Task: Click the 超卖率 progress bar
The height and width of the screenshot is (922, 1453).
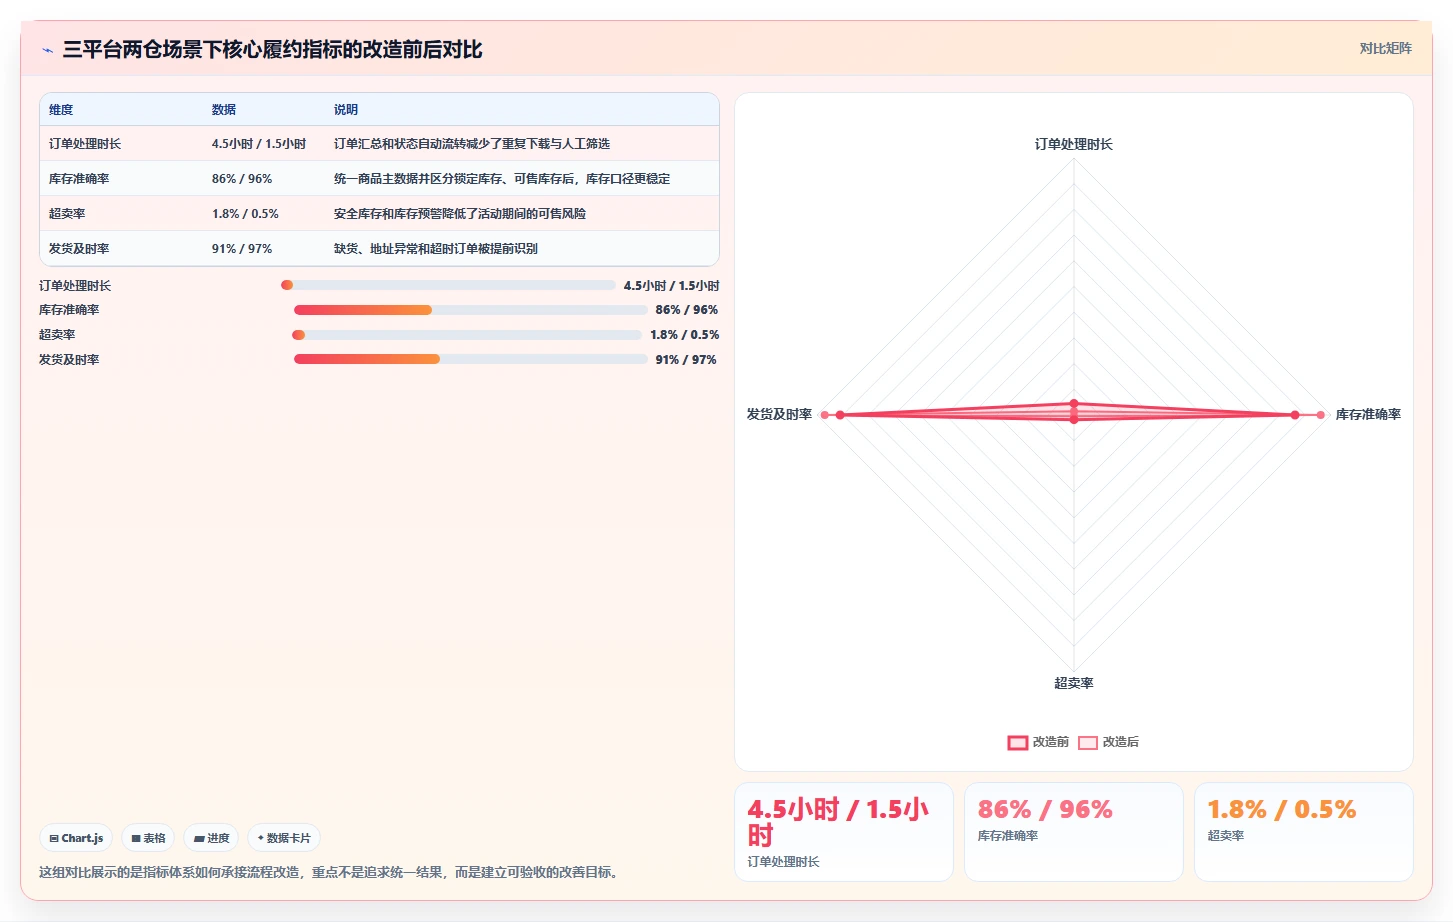Action: (467, 335)
